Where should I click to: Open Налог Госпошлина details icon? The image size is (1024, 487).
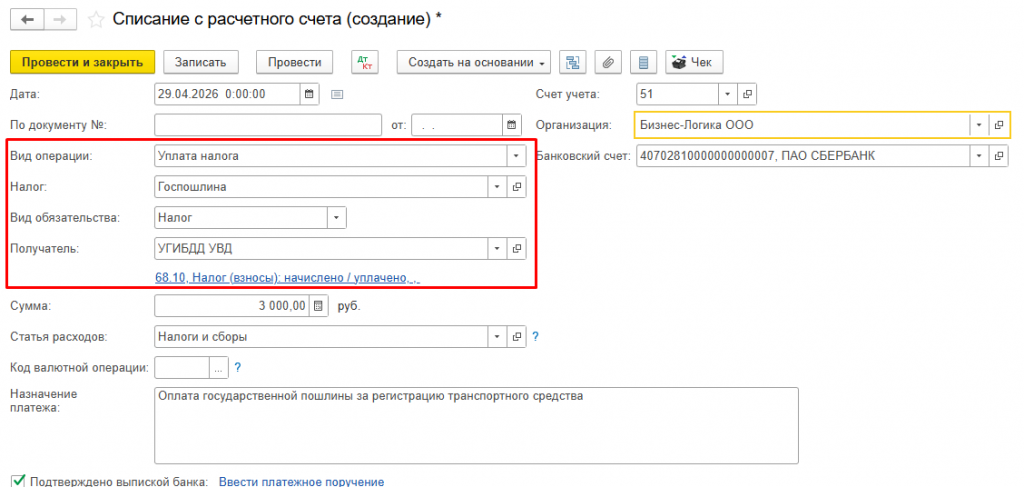click(x=517, y=187)
